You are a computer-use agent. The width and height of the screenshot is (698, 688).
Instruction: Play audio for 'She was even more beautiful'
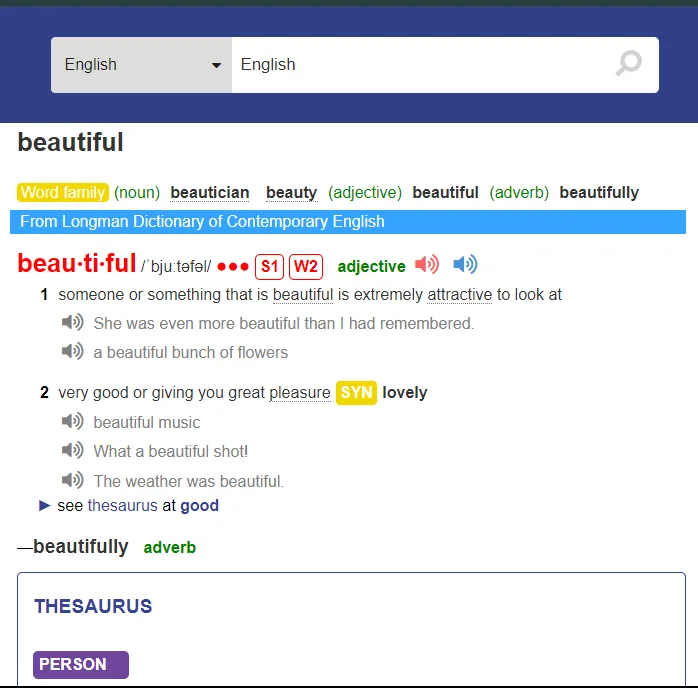point(73,322)
